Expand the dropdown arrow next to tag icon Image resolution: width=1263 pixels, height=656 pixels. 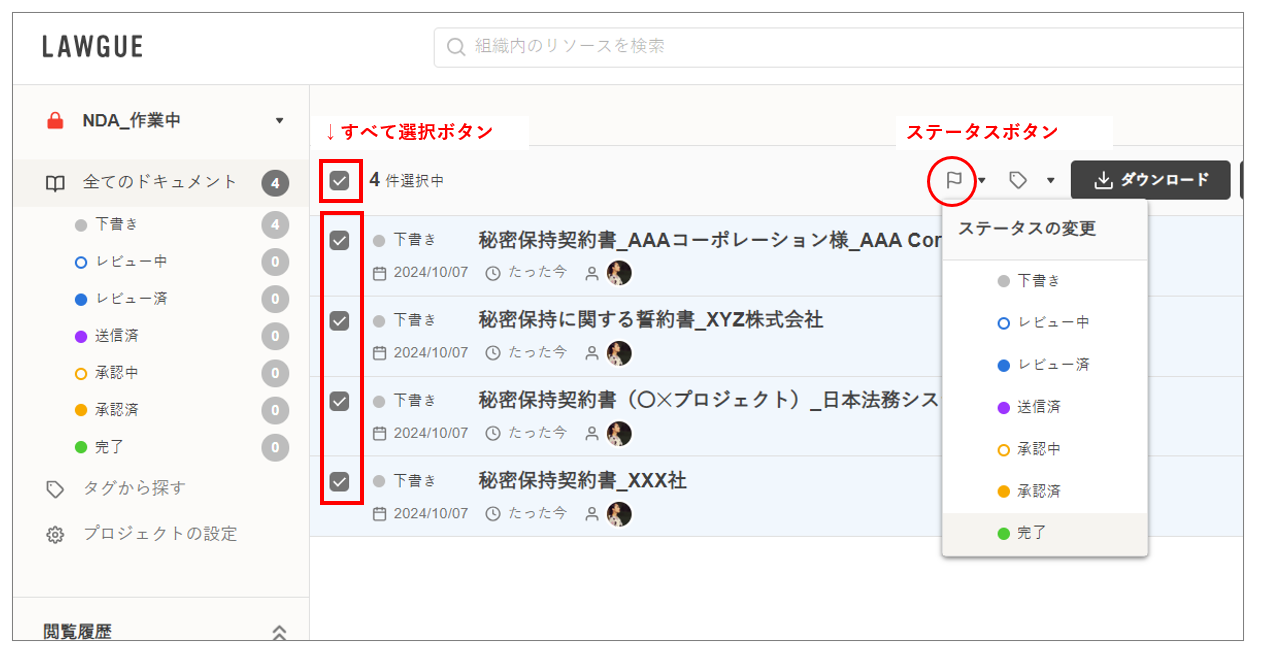click(x=1050, y=181)
